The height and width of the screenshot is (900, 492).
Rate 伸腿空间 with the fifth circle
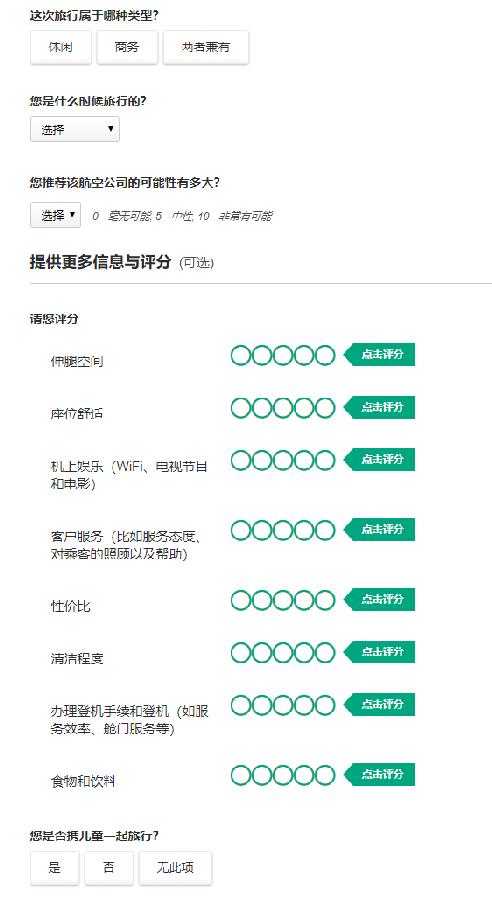pos(325,355)
